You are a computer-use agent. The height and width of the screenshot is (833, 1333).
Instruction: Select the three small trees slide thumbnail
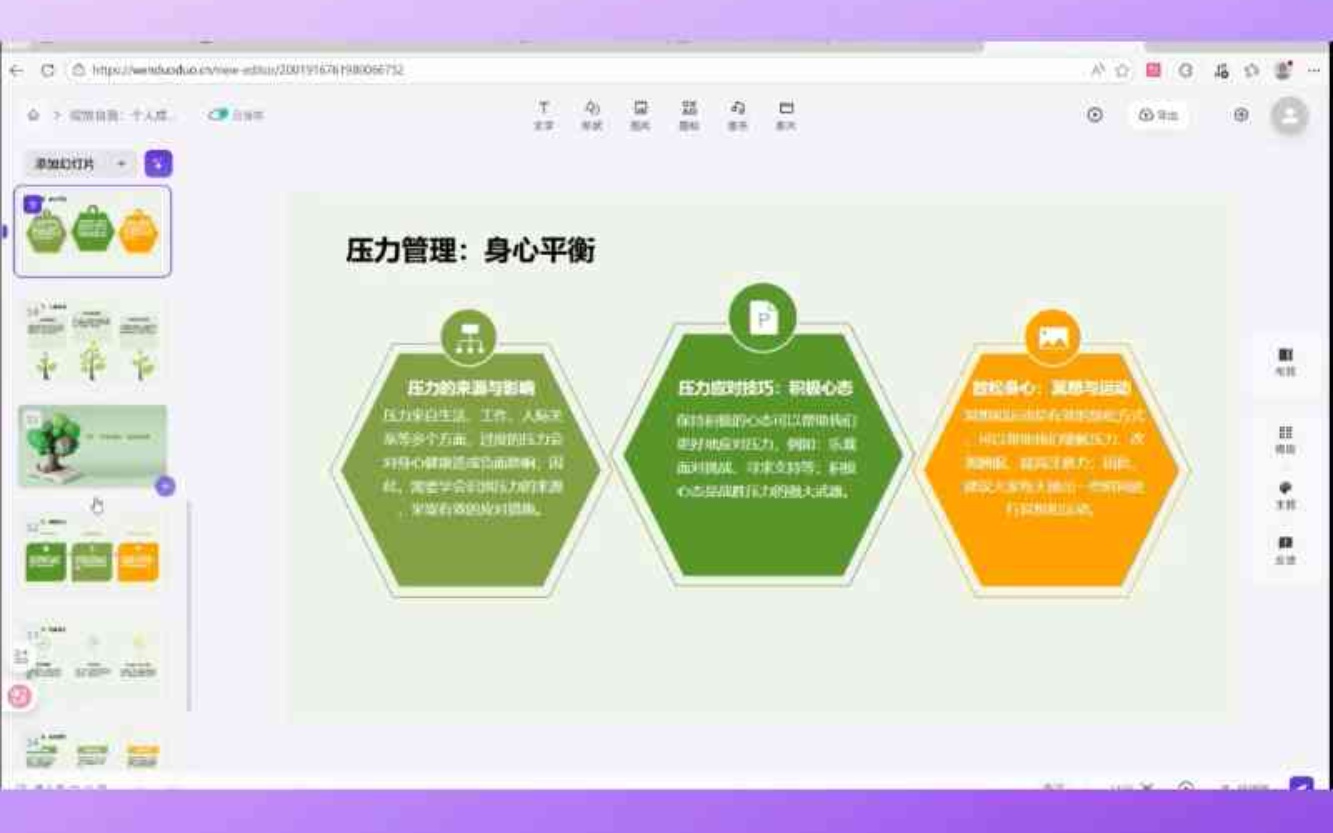coord(92,341)
